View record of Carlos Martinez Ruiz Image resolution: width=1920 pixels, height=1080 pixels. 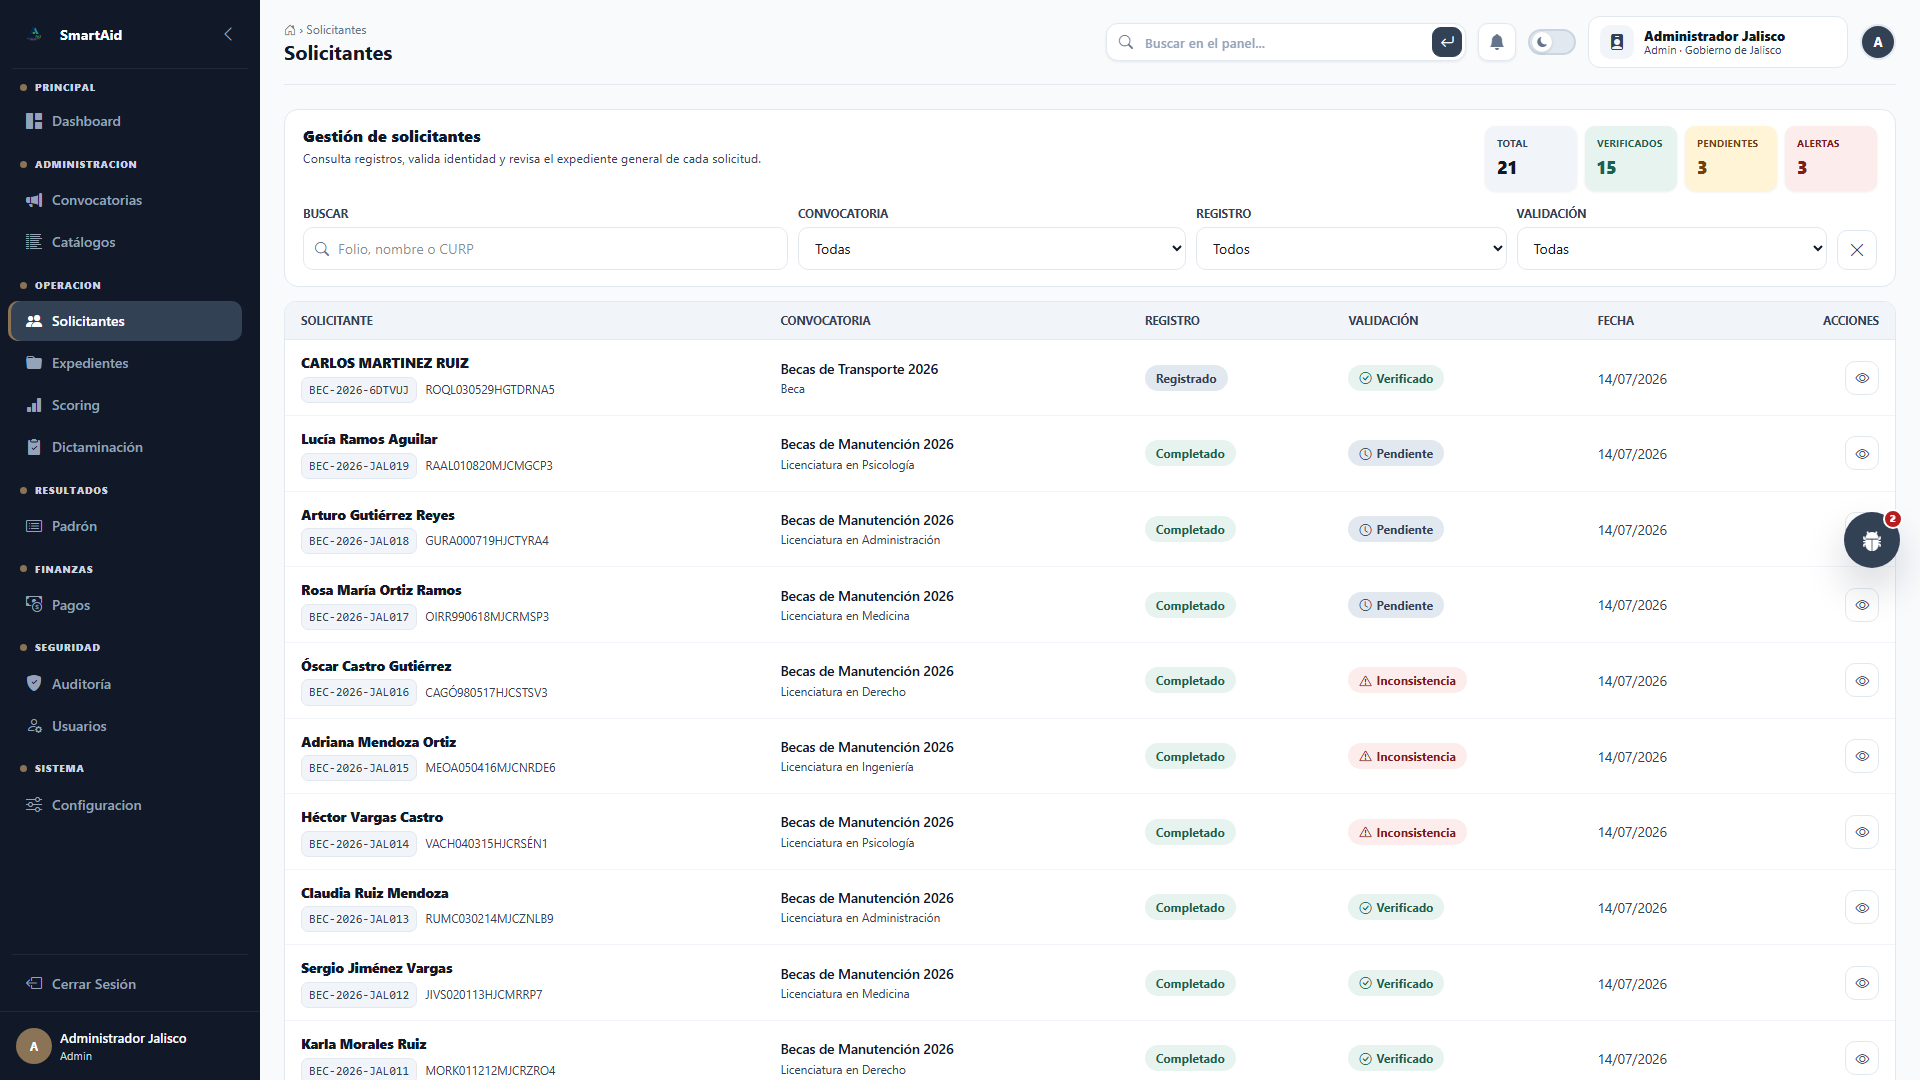point(1862,378)
